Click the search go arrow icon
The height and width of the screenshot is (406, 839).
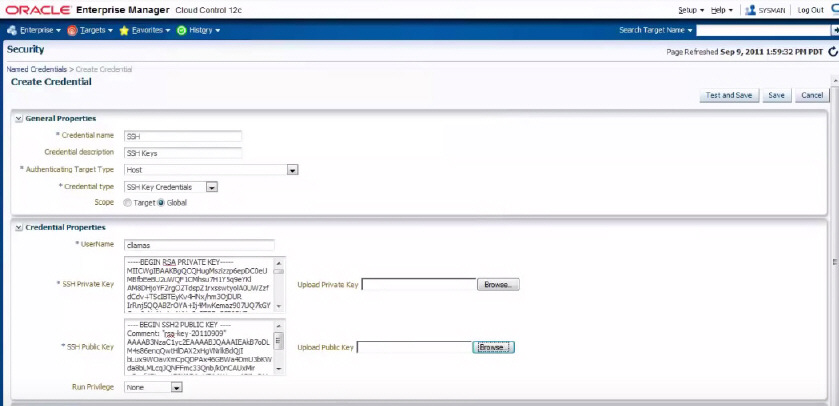click(835, 30)
